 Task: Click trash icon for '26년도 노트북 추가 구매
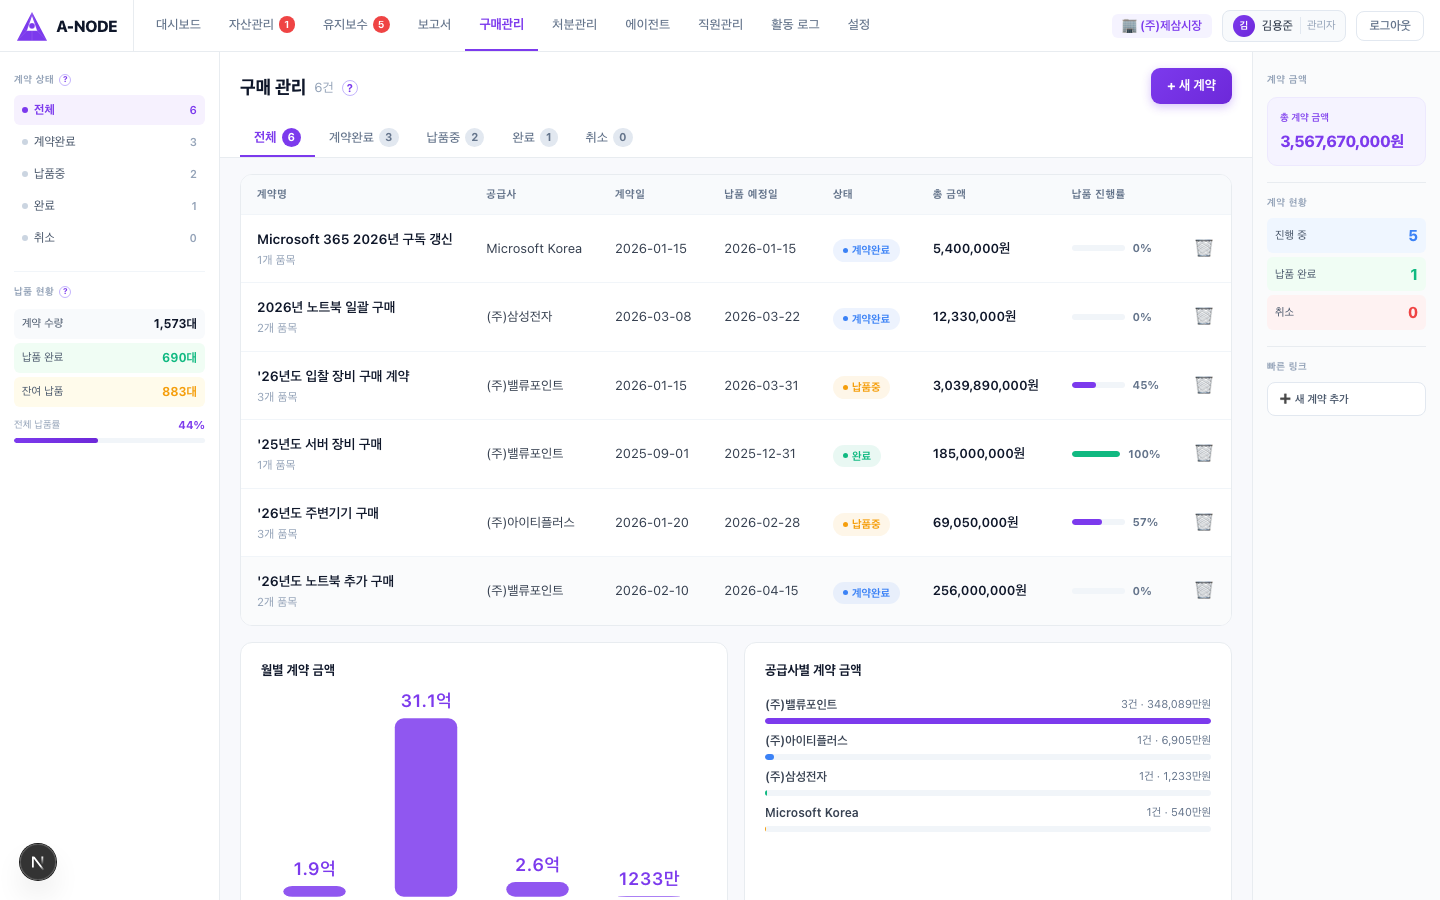point(1204,591)
